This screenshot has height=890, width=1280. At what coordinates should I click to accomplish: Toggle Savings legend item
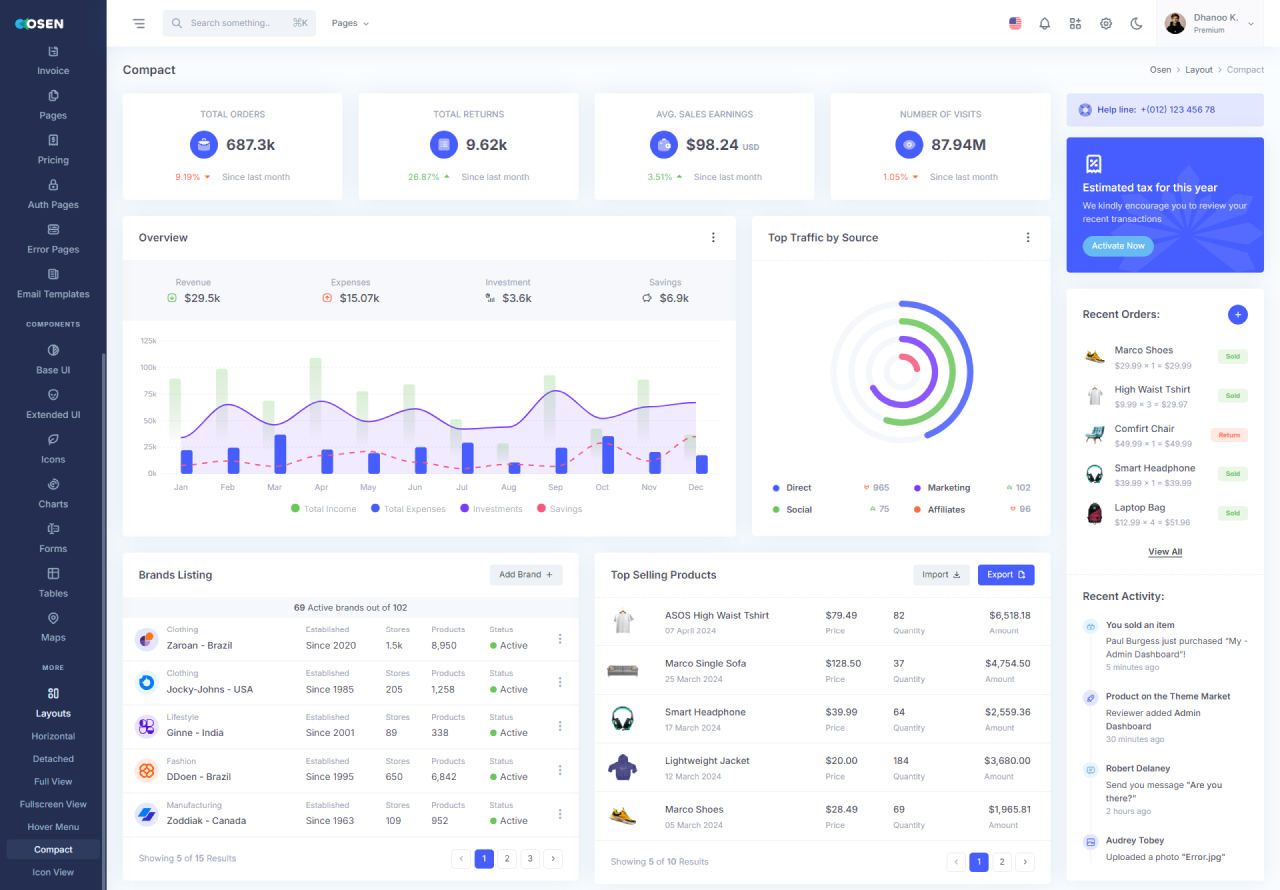tap(559, 509)
